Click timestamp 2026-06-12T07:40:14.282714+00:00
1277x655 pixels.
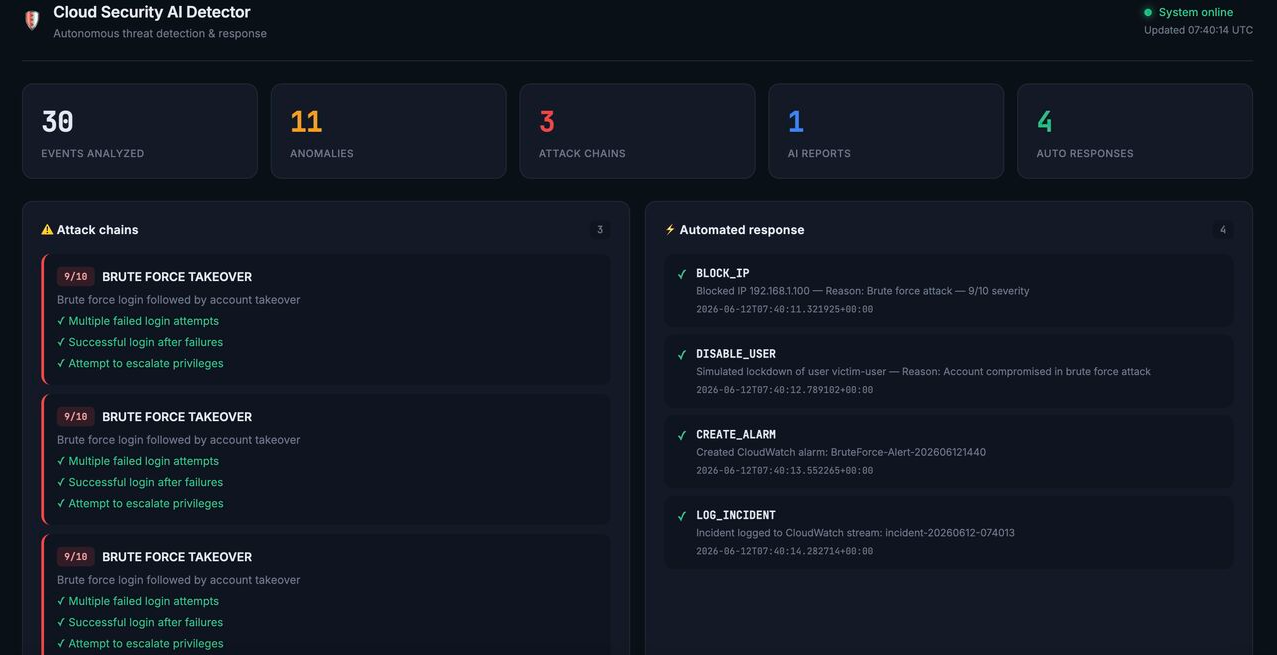(785, 552)
